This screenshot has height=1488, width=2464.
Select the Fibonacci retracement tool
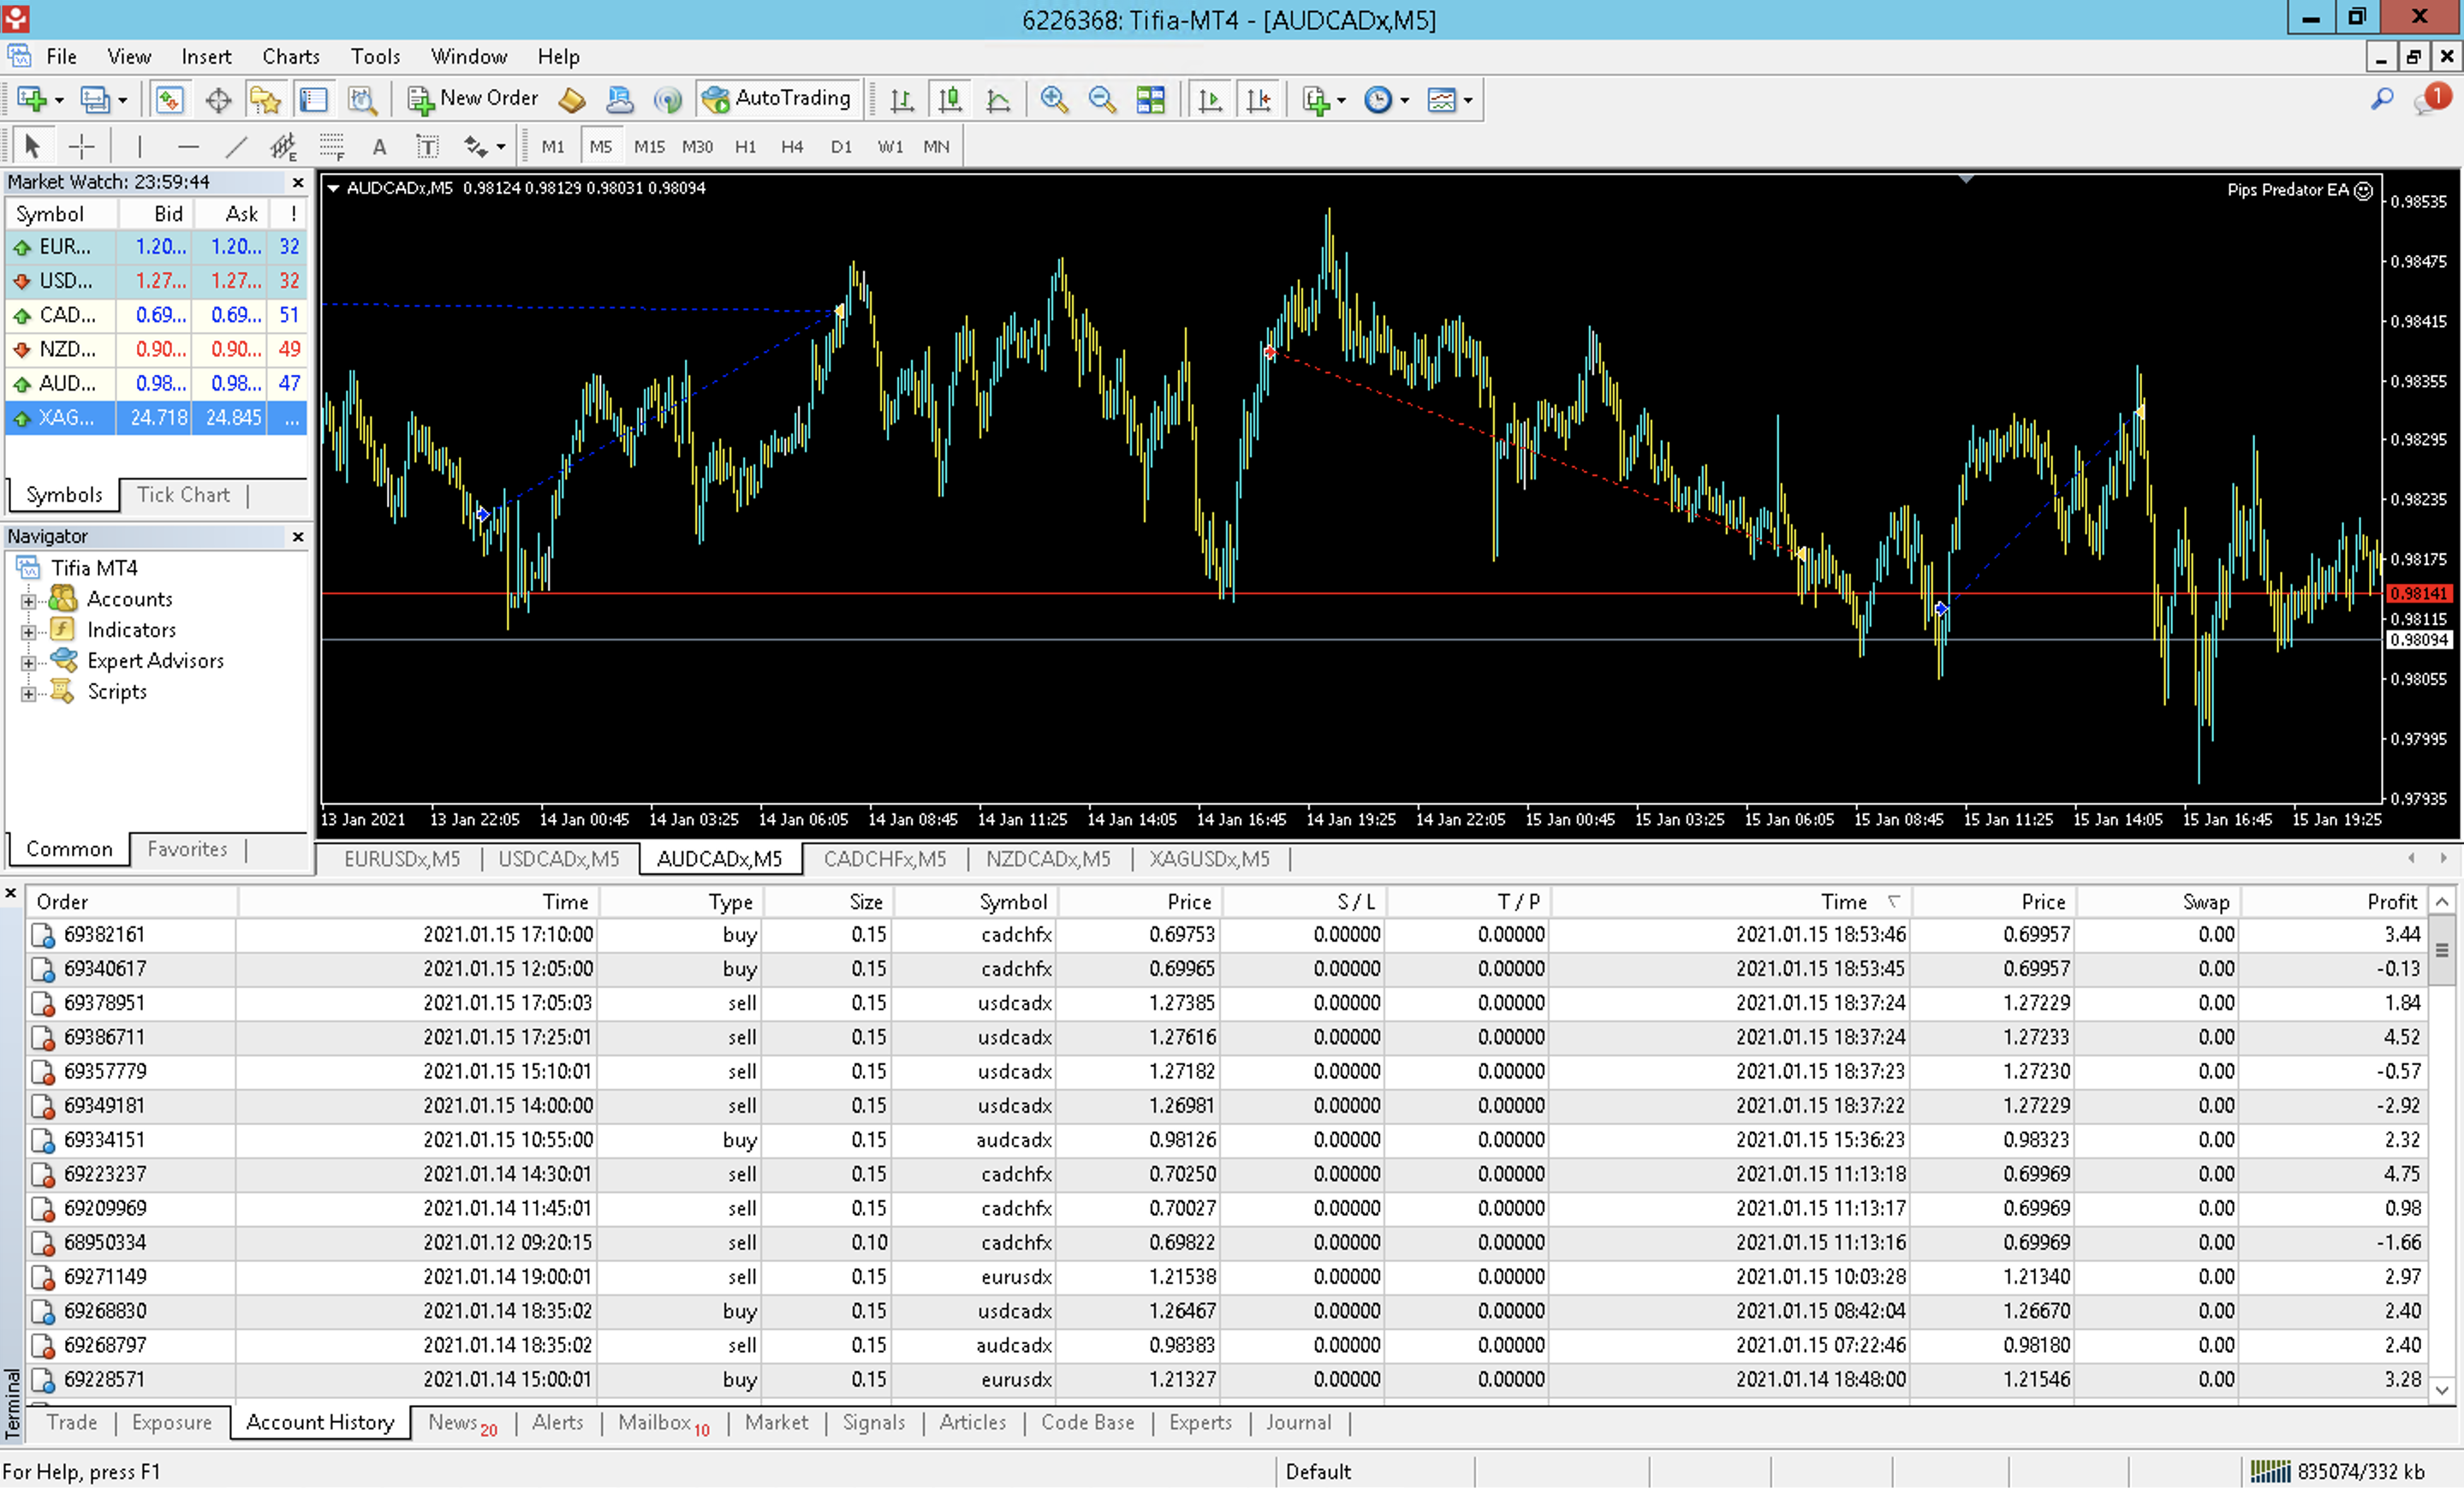coord(332,147)
